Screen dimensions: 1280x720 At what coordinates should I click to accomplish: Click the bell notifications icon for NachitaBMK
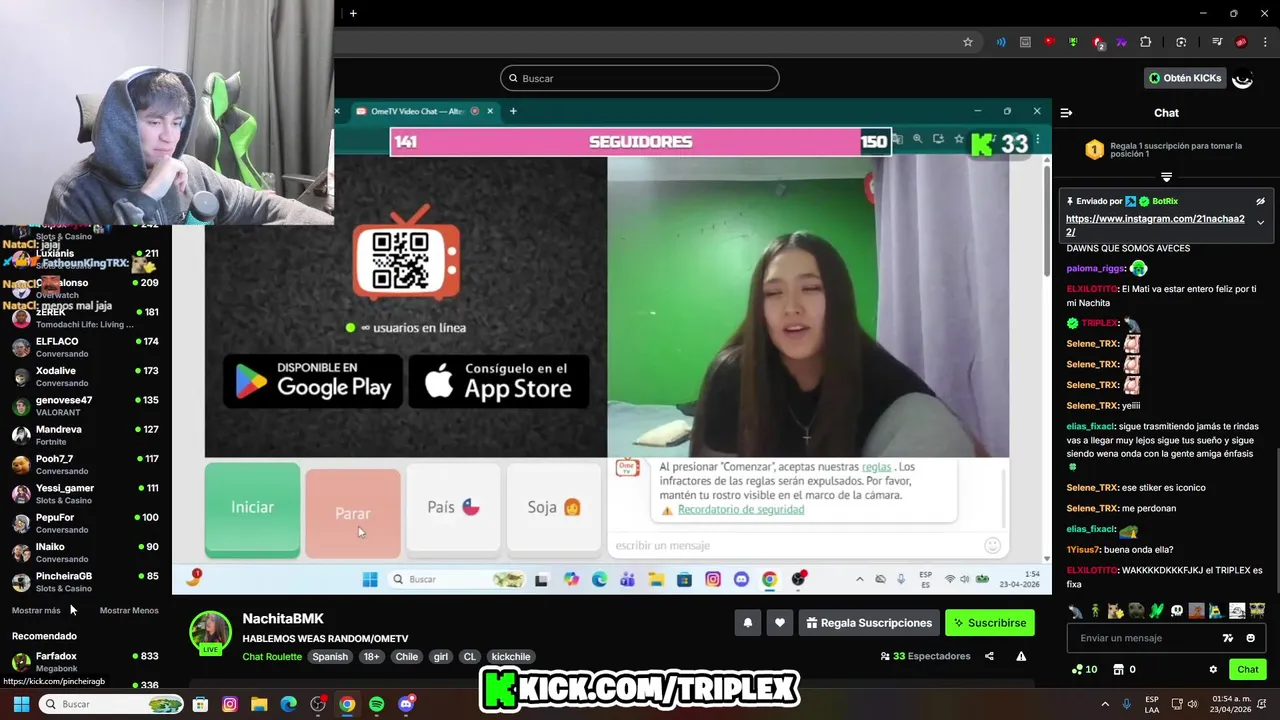click(747, 623)
